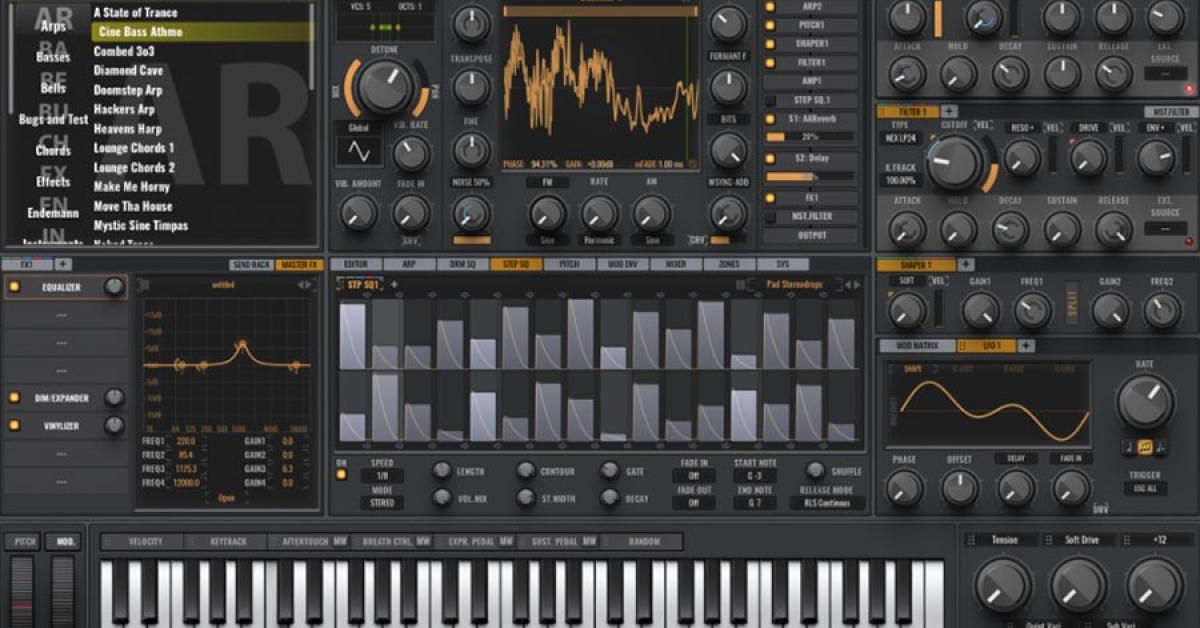Open the FADE IN dropdown showing Off
This screenshot has width=1200, height=628.
(693, 476)
